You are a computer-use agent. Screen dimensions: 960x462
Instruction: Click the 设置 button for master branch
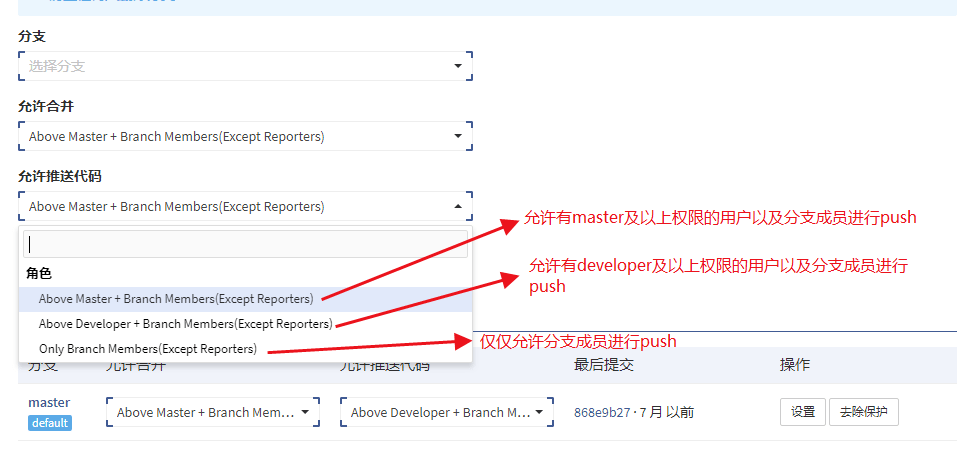click(803, 412)
